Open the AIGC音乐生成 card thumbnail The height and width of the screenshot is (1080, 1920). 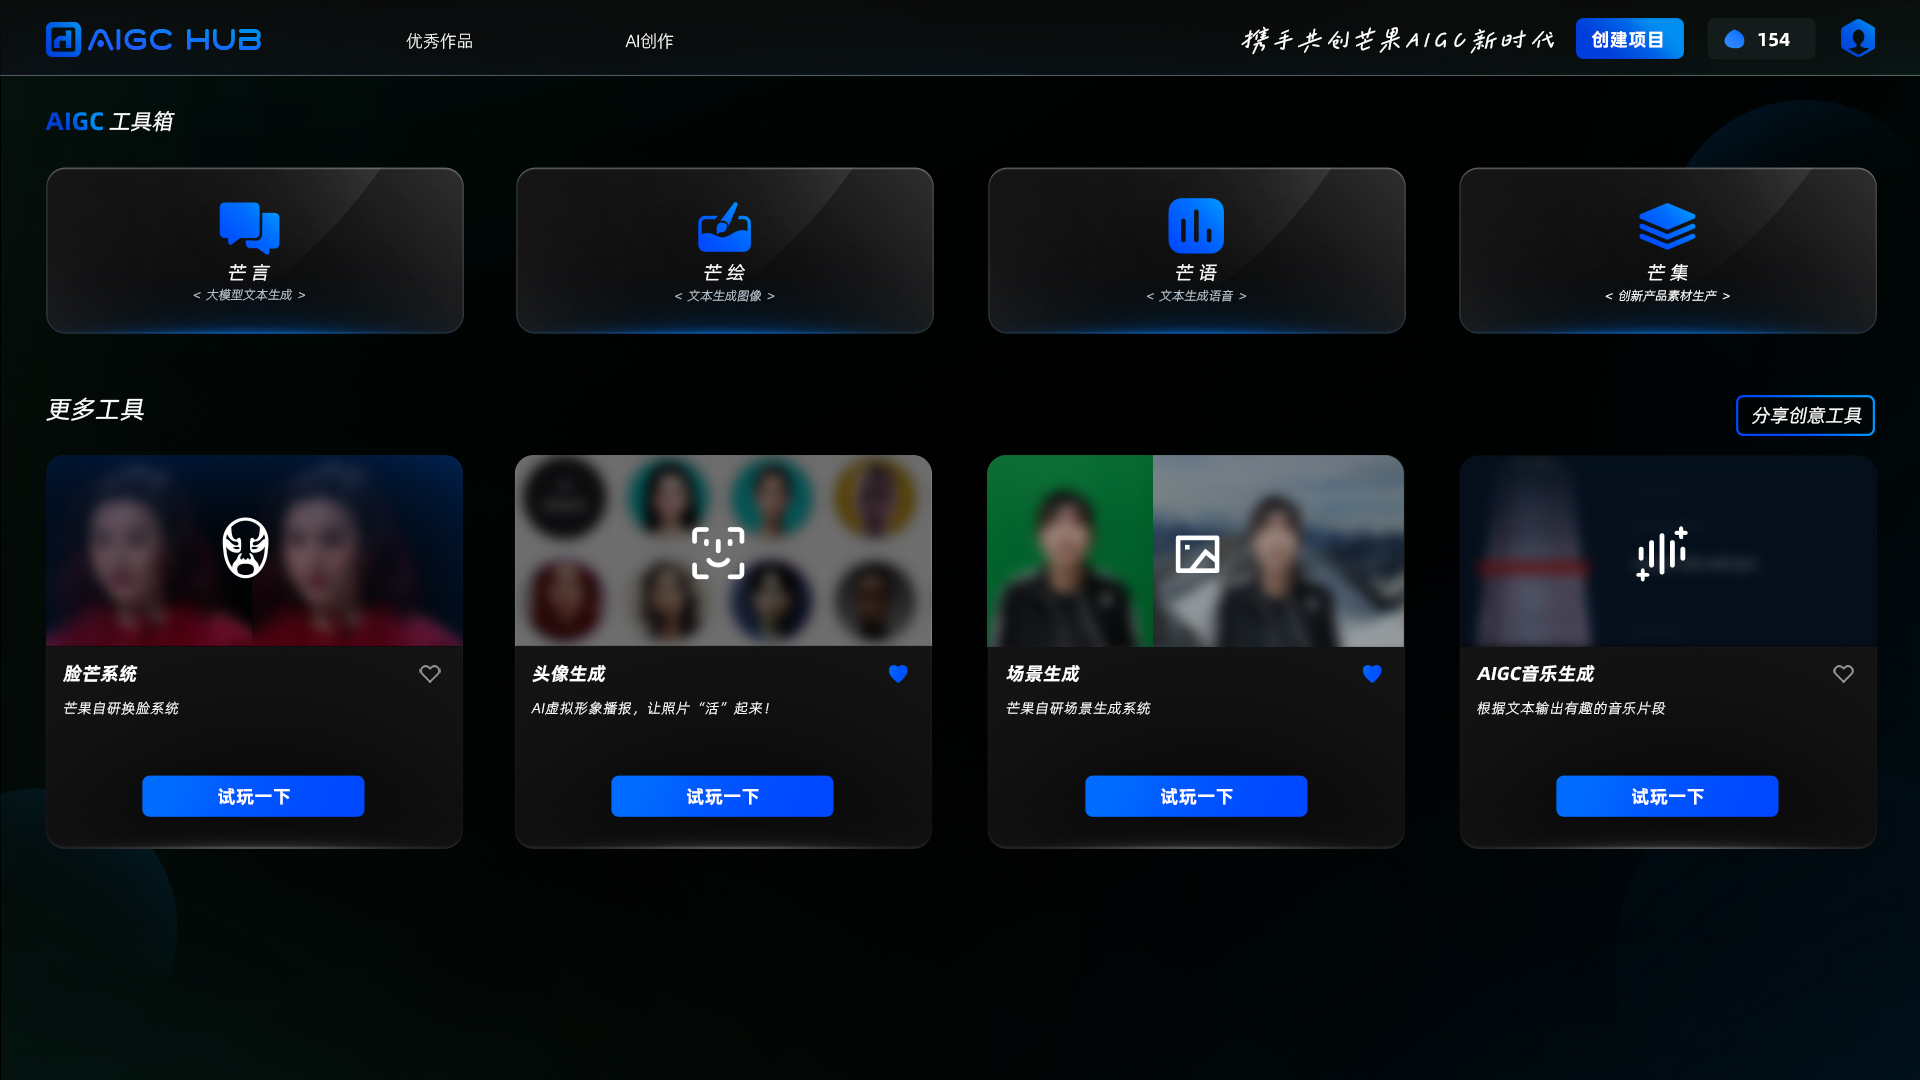[x=1667, y=551]
